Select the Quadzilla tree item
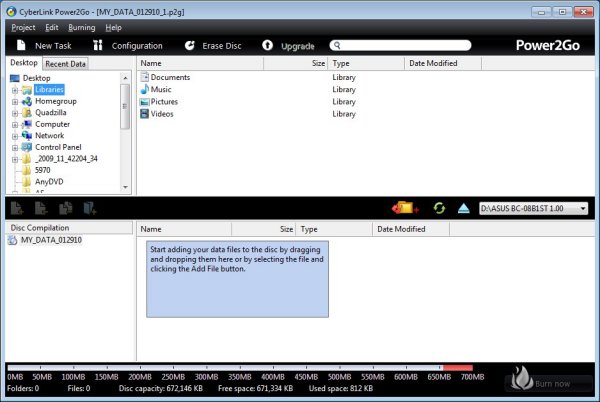Screen dimensions: 600x402 pyautogui.click(x=51, y=112)
